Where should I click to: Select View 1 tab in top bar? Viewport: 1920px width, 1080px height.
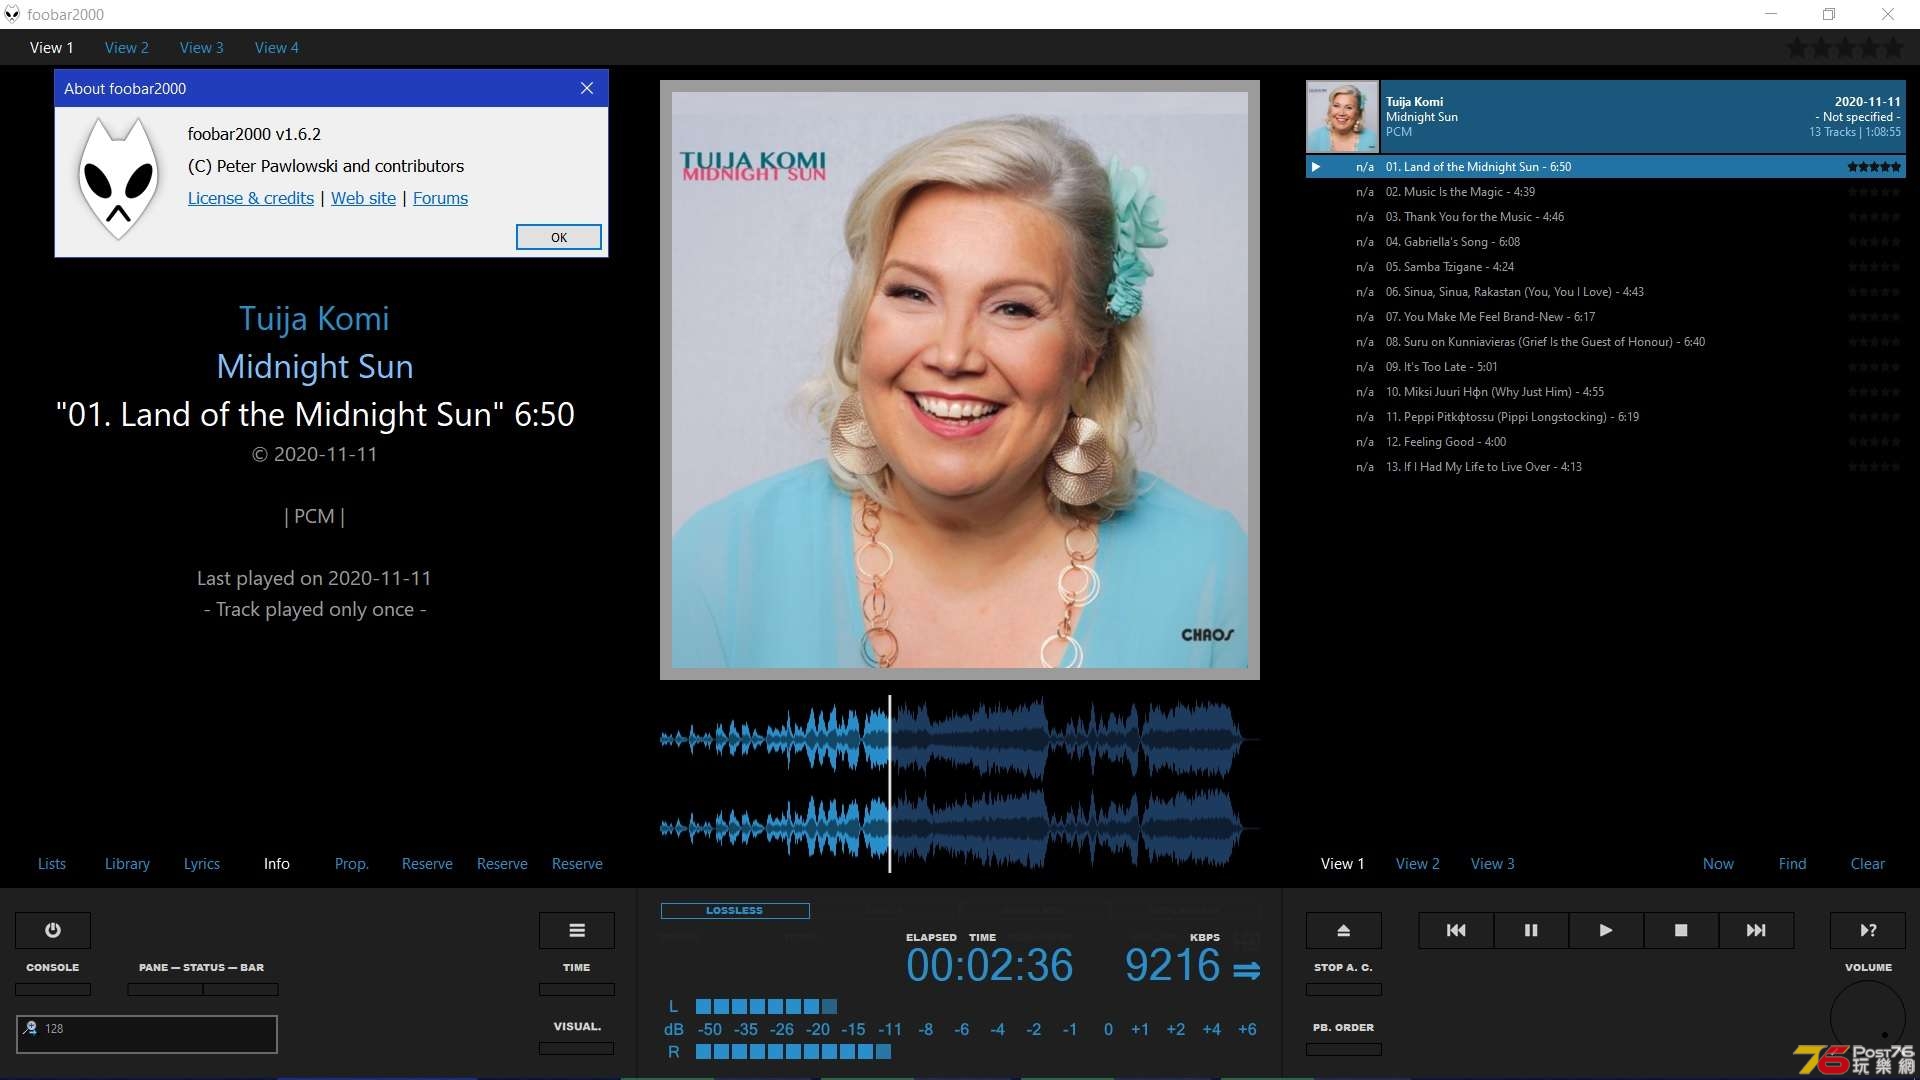click(x=51, y=48)
